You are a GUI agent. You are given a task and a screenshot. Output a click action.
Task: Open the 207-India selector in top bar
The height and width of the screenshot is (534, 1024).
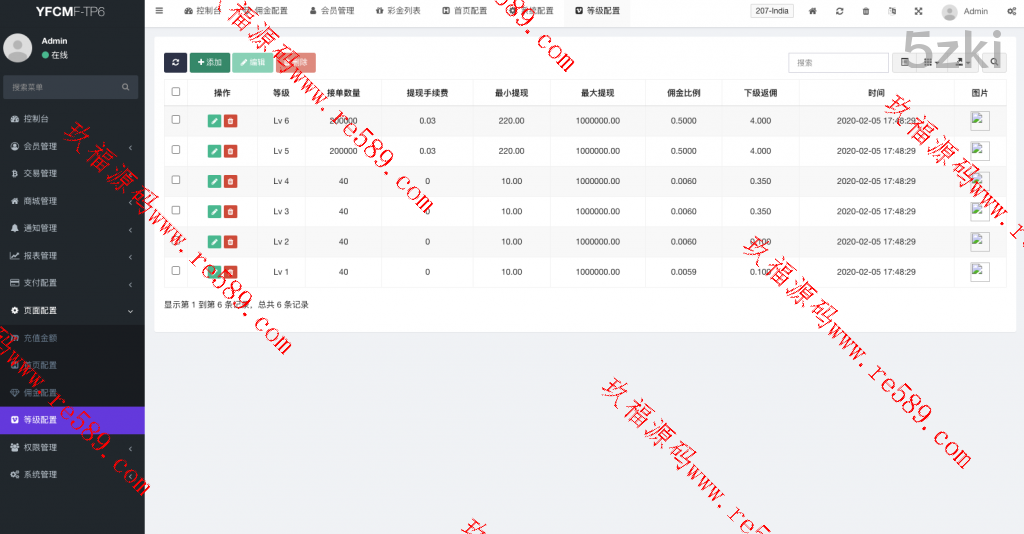point(770,12)
